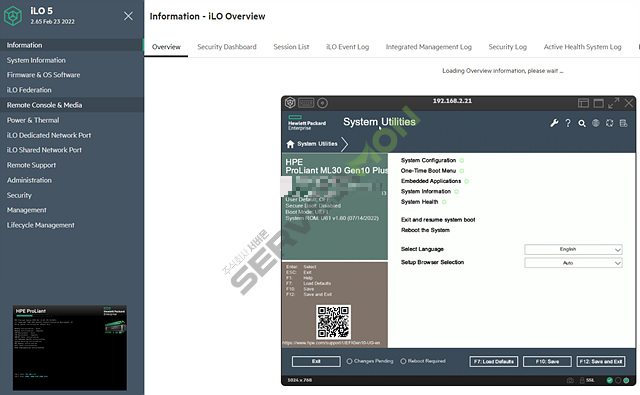Viewport: 640px width, 395px height.
Task: Open Remote Console & Media section
Action: point(71,105)
